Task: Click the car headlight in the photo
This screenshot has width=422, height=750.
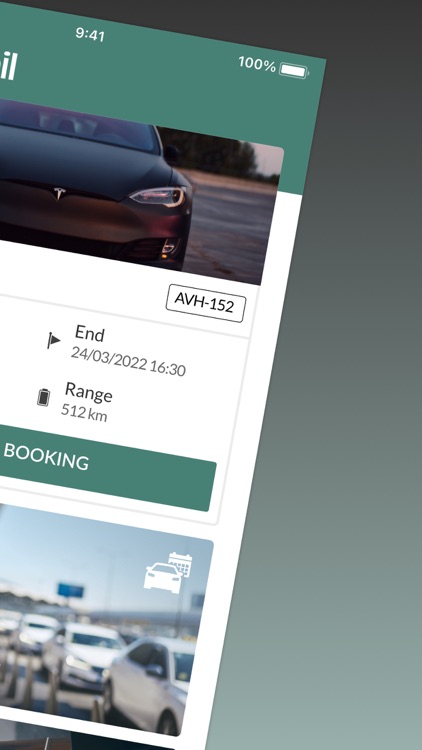Action: [158, 197]
